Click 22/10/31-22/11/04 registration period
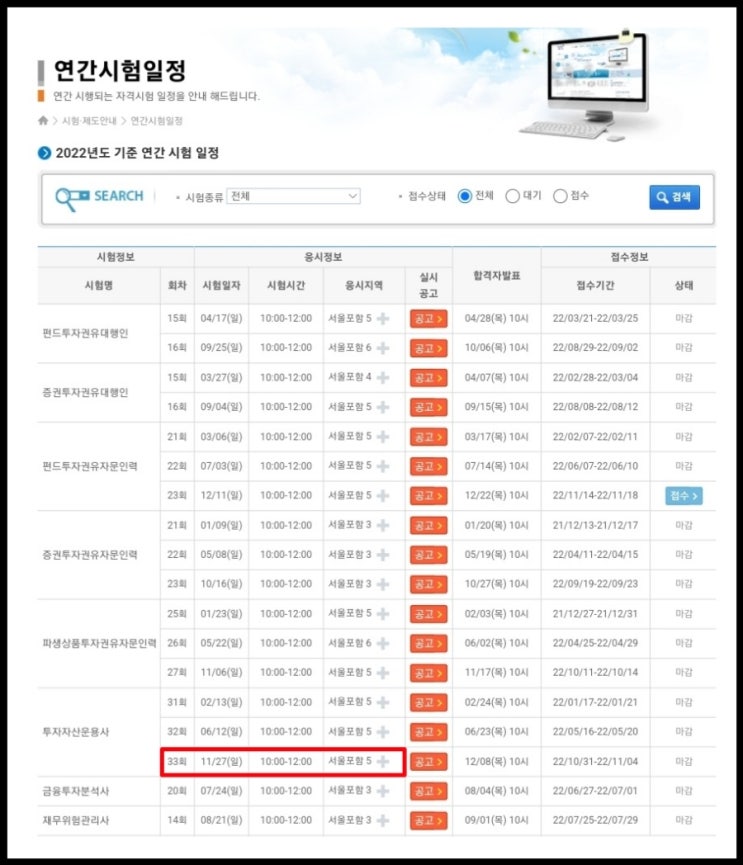This screenshot has width=743, height=865. coord(595,762)
